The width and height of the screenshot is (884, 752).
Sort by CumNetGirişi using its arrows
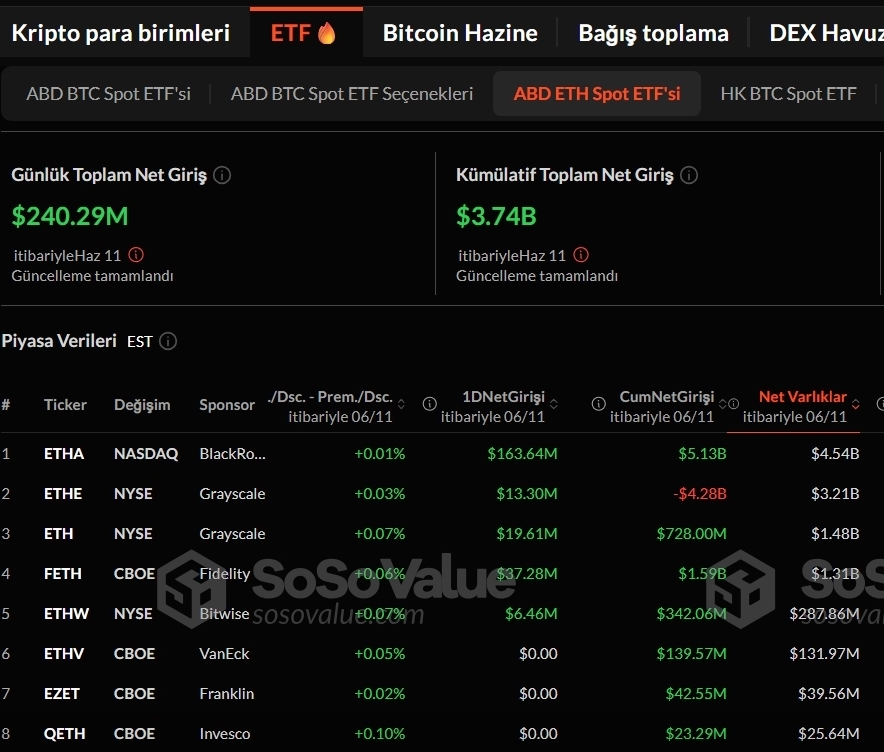click(x=722, y=404)
